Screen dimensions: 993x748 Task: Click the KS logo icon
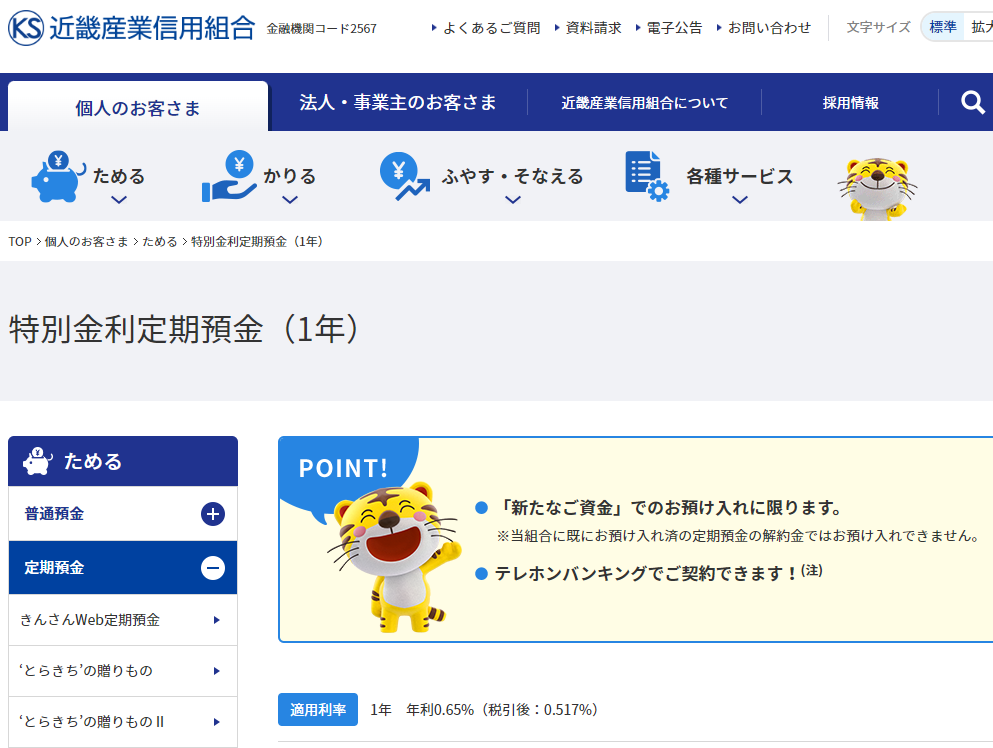coord(26,28)
